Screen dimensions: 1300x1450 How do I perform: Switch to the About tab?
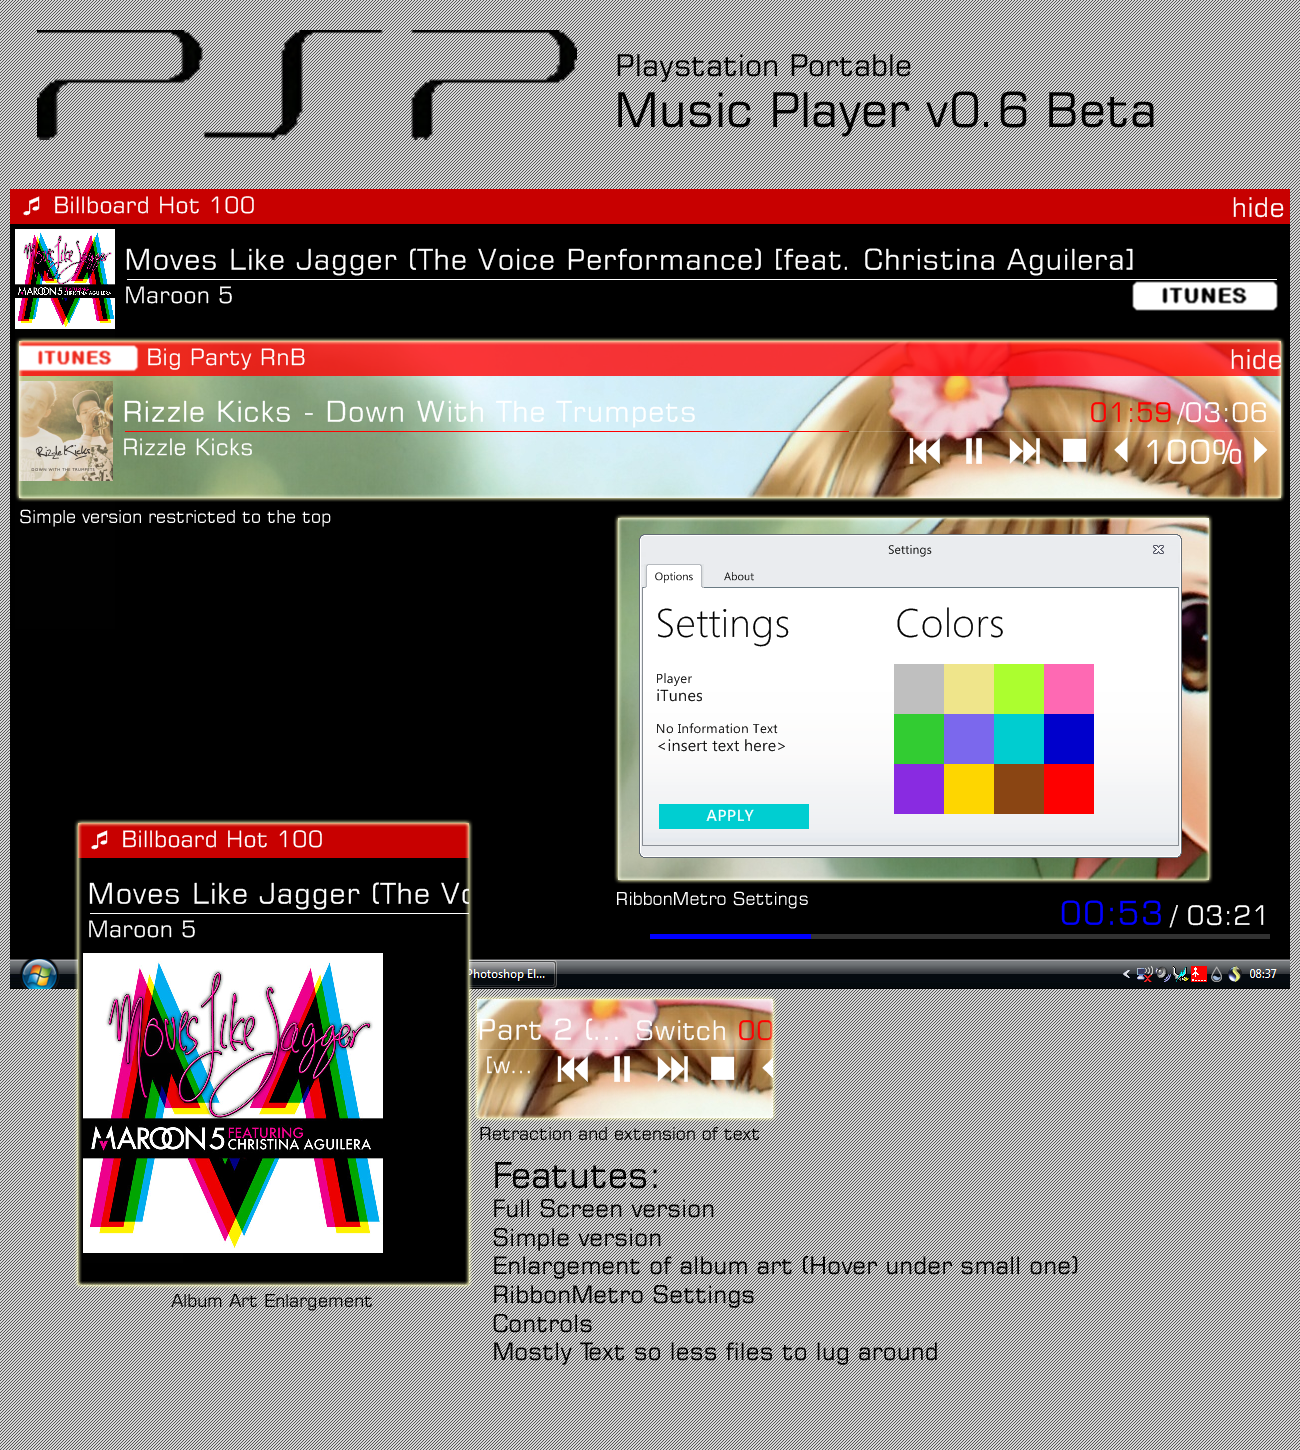point(739,576)
